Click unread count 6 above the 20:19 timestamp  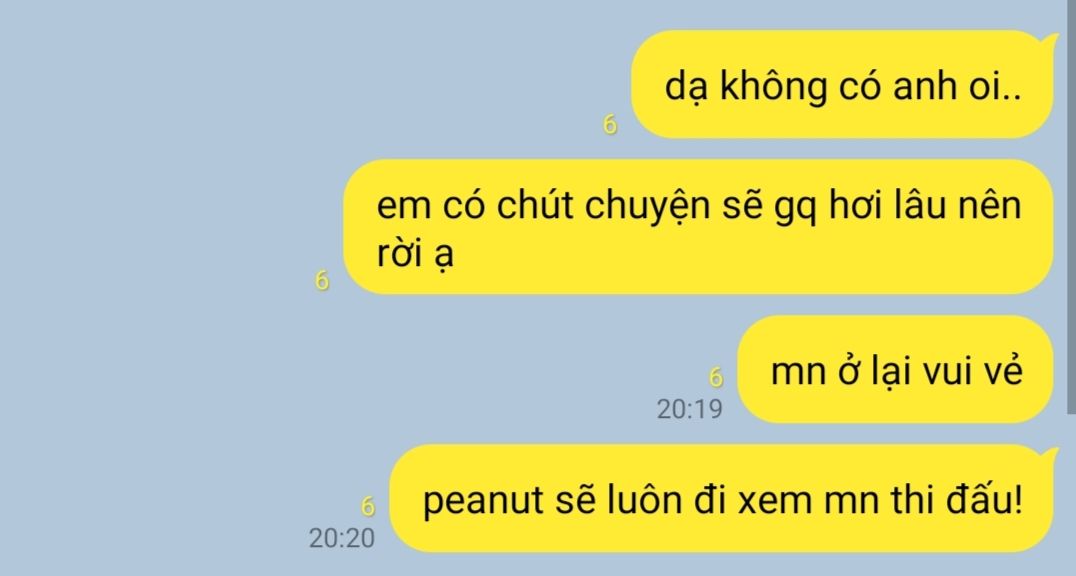pyautogui.click(x=716, y=377)
